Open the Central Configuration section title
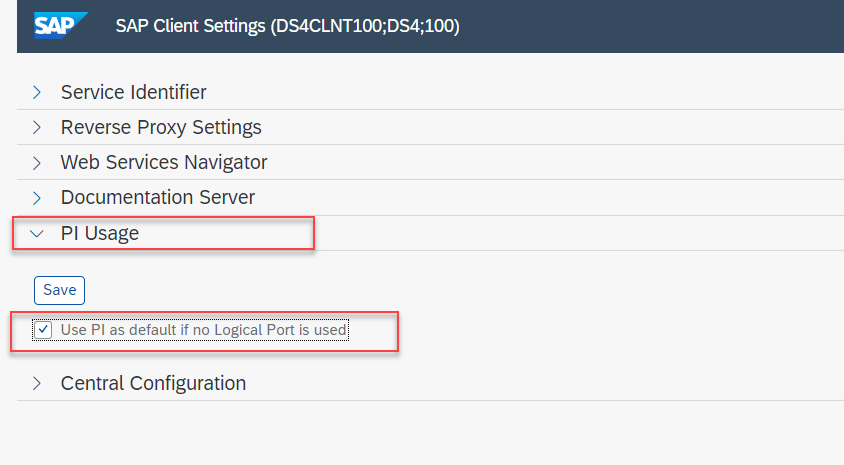This screenshot has width=844, height=465. coord(153,383)
